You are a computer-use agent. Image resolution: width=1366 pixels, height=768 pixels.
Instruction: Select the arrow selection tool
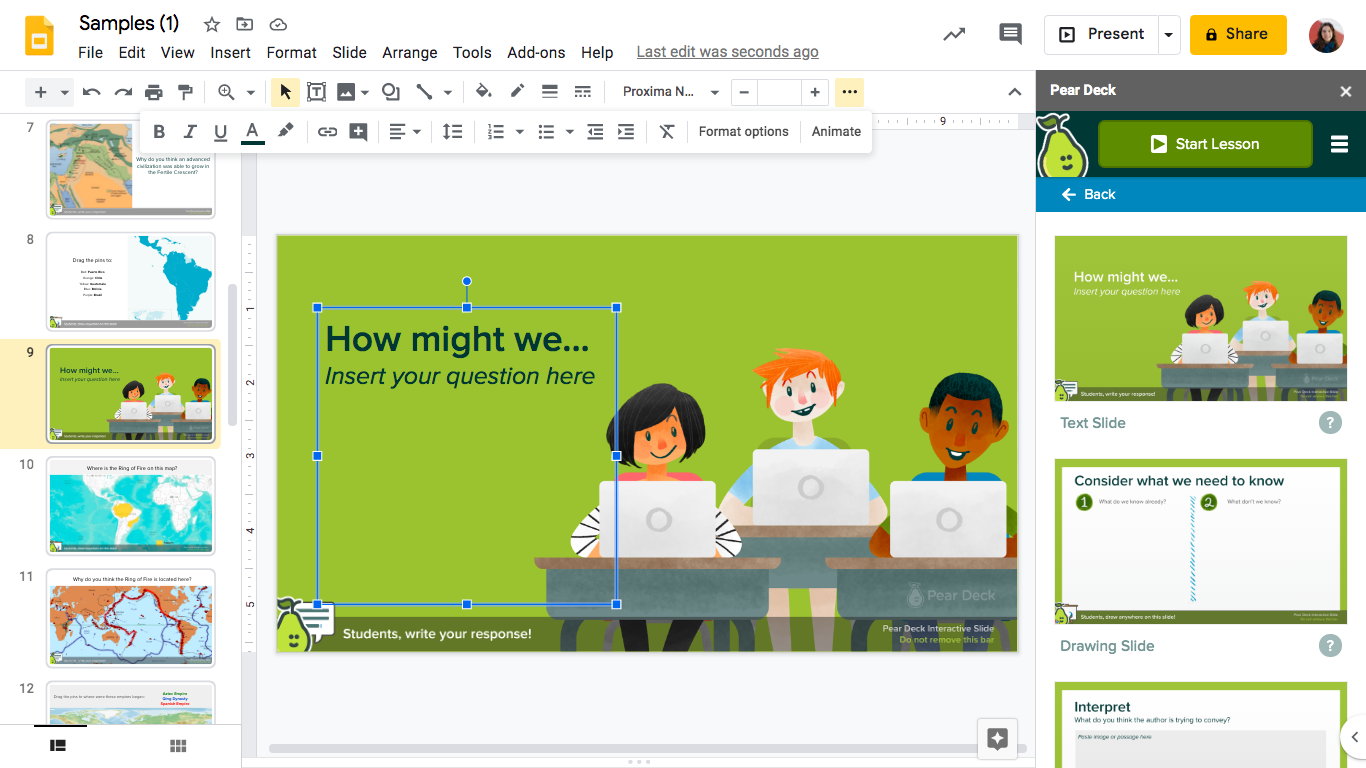tap(285, 92)
